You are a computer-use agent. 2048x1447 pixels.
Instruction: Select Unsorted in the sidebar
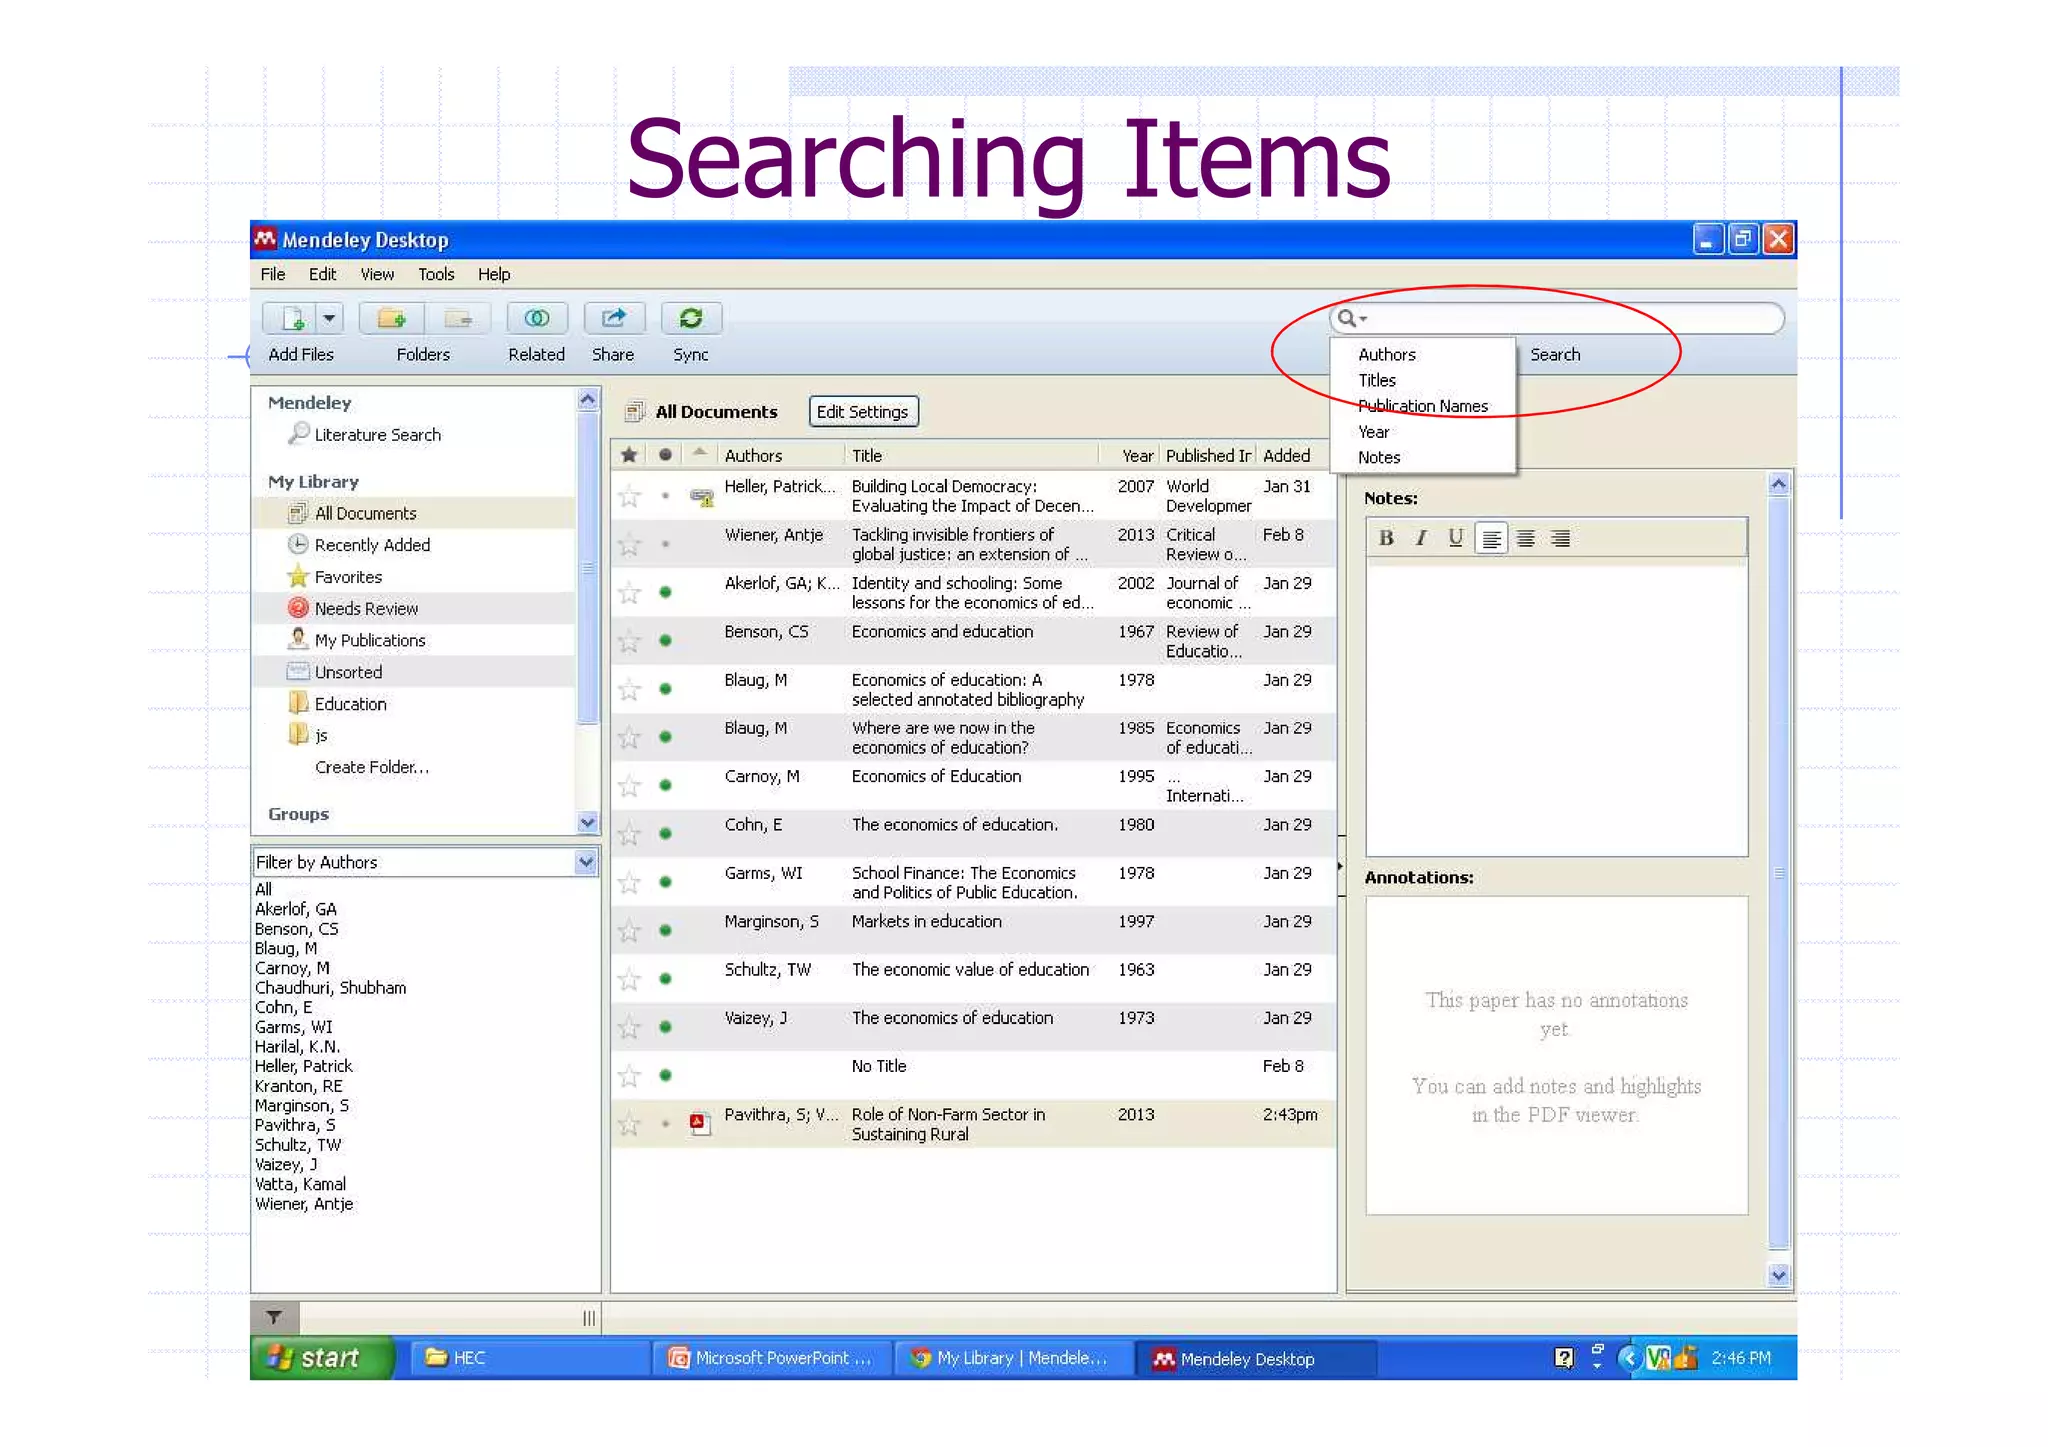click(347, 672)
